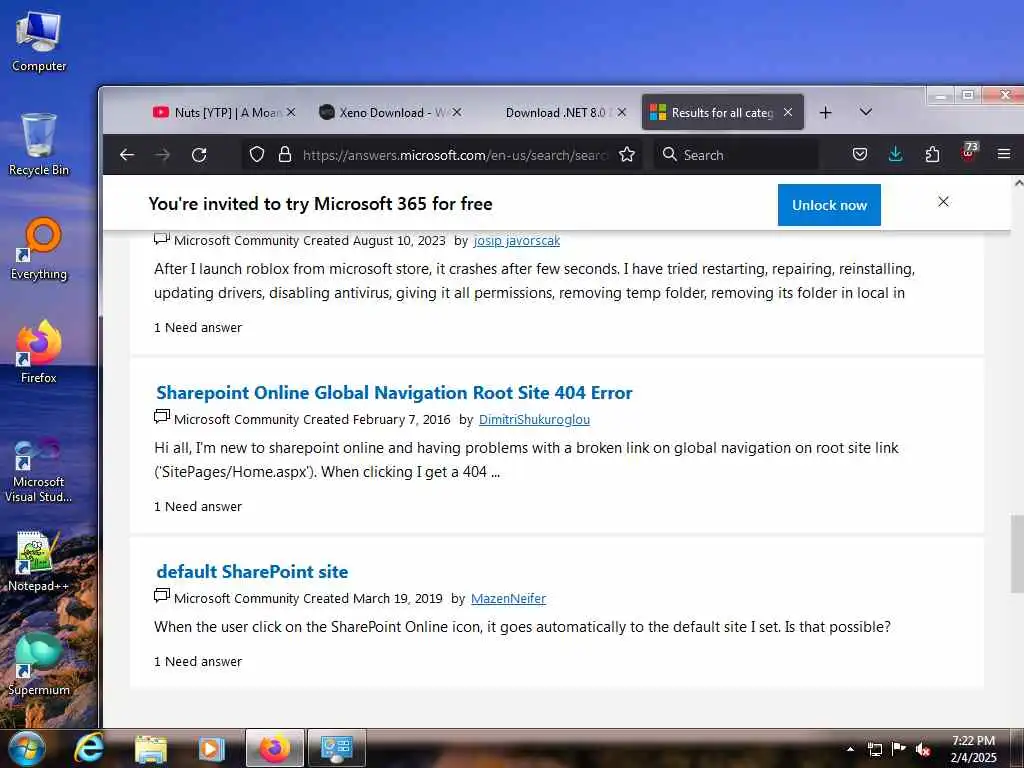Open josip javorscak's profile link
The image size is (1024, 768).
[517, 240]
